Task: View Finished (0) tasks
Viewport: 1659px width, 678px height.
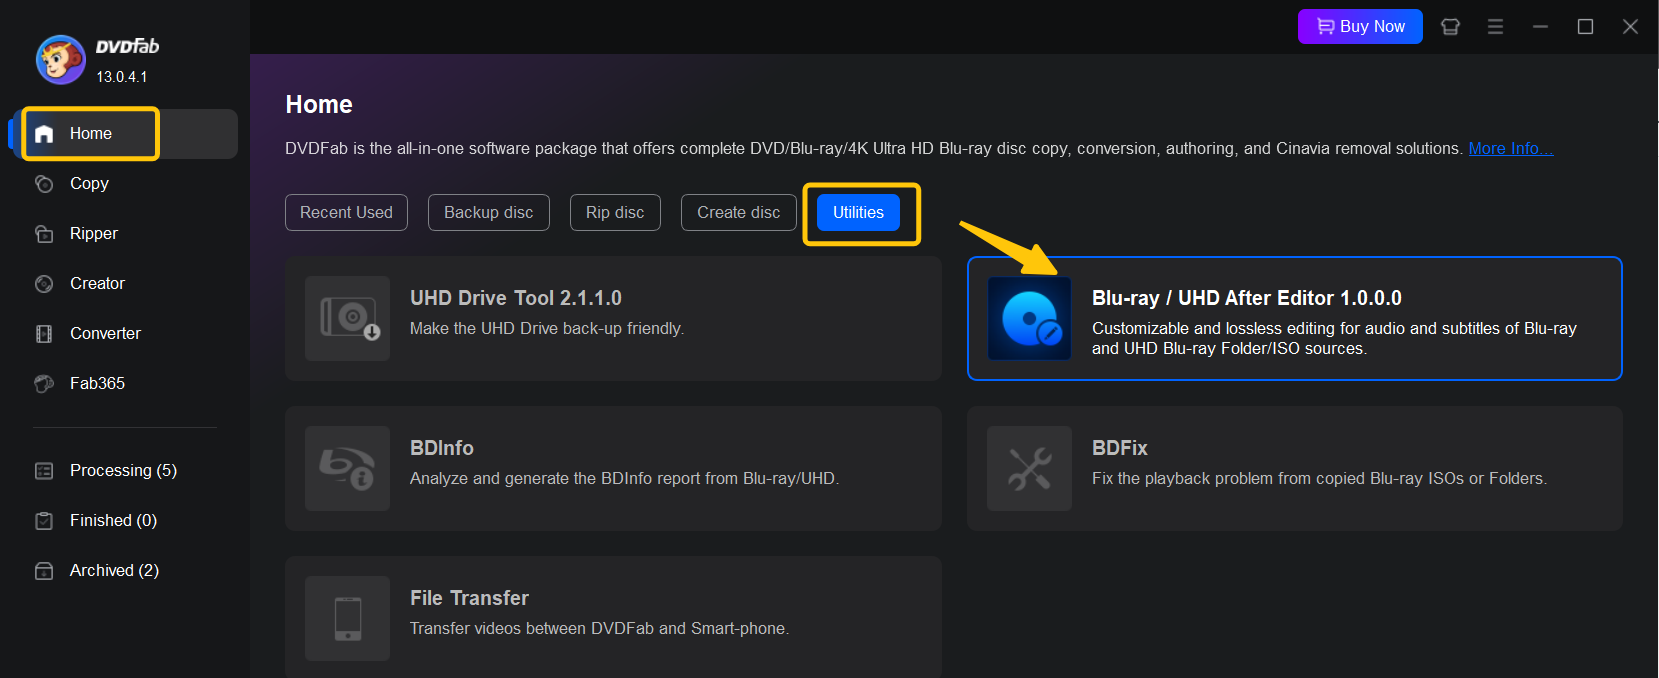Action: tap(113, 521)
